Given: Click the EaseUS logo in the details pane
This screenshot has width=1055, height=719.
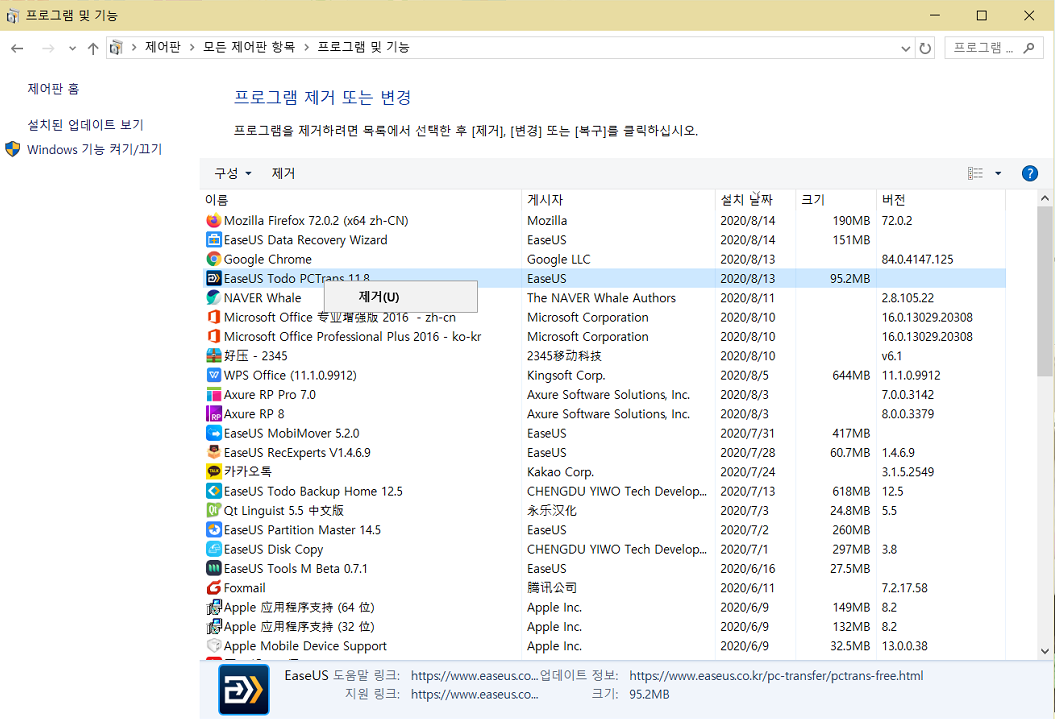Looking at the screenshot, I should pyautogui.click(x=243, y=688).
